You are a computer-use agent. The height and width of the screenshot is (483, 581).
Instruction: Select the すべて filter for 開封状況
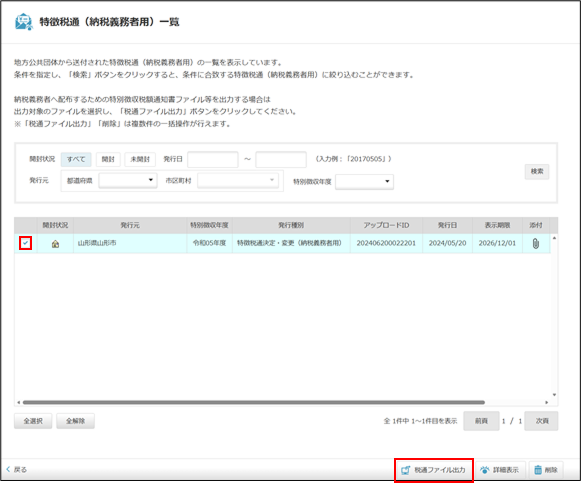tap(76, 159)
